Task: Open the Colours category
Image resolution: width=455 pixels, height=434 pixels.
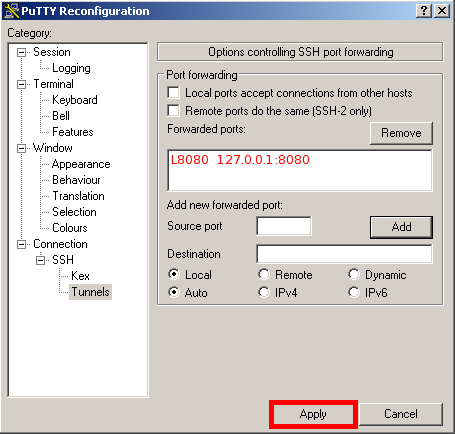Action: [x=70, y=228]
